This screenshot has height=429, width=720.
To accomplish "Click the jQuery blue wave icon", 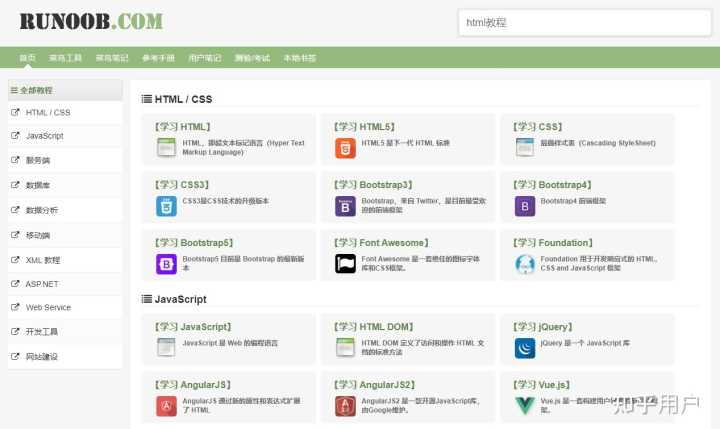I will [x=524, y=348].
